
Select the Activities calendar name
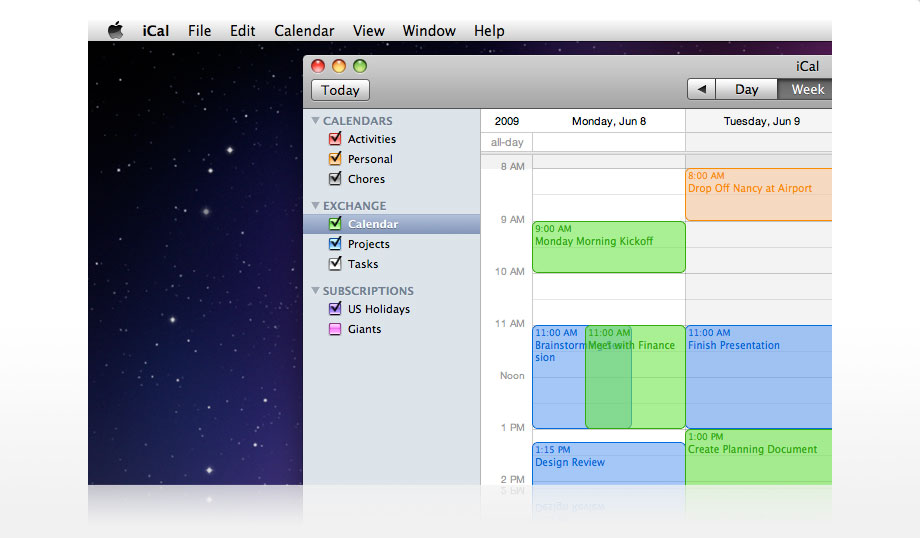pos(371,139)
